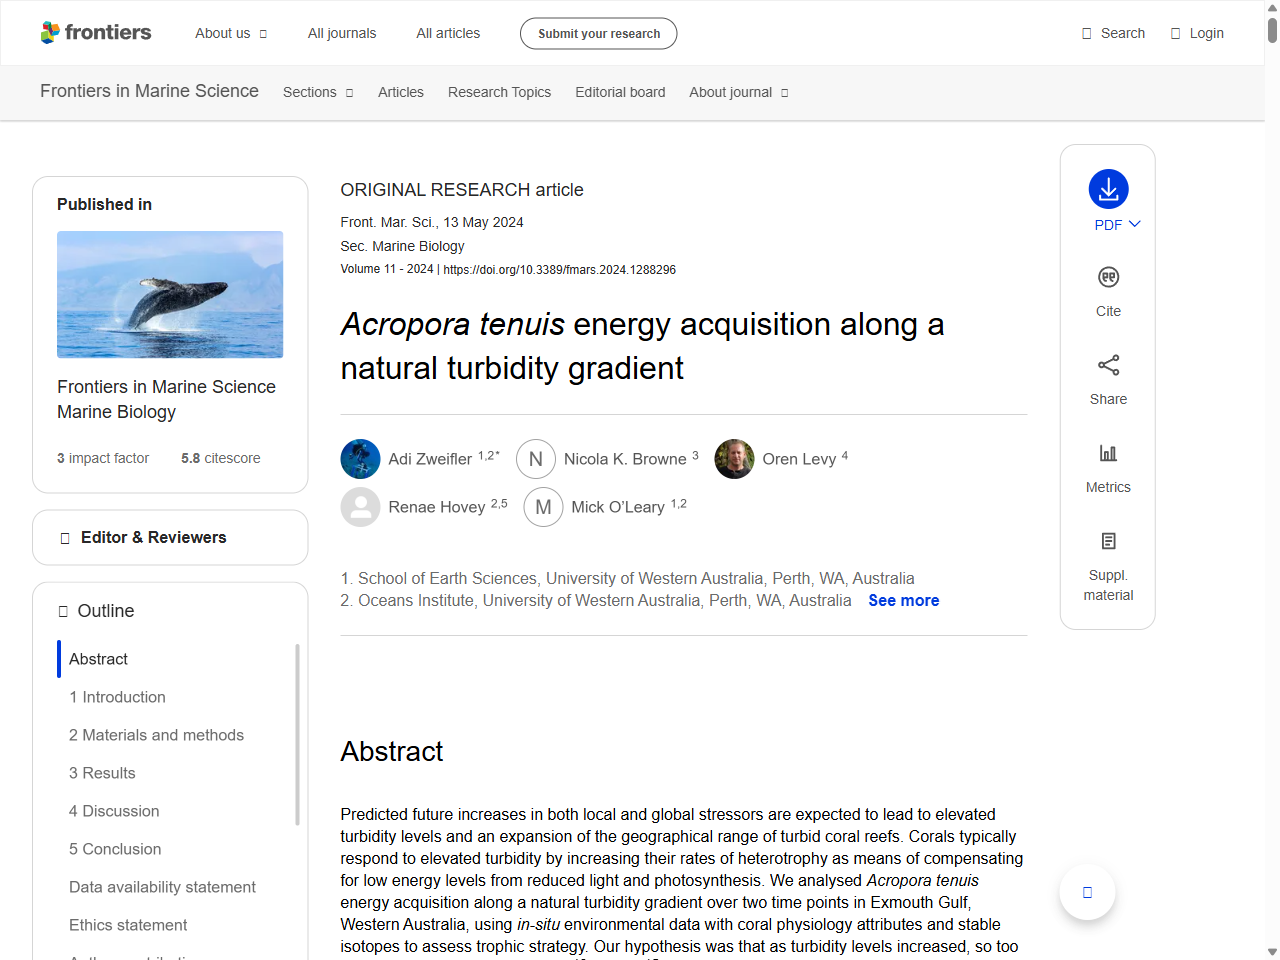Open the Share options icon
This screenshot has width=1280, height=960.
[x=1108, y=365]
